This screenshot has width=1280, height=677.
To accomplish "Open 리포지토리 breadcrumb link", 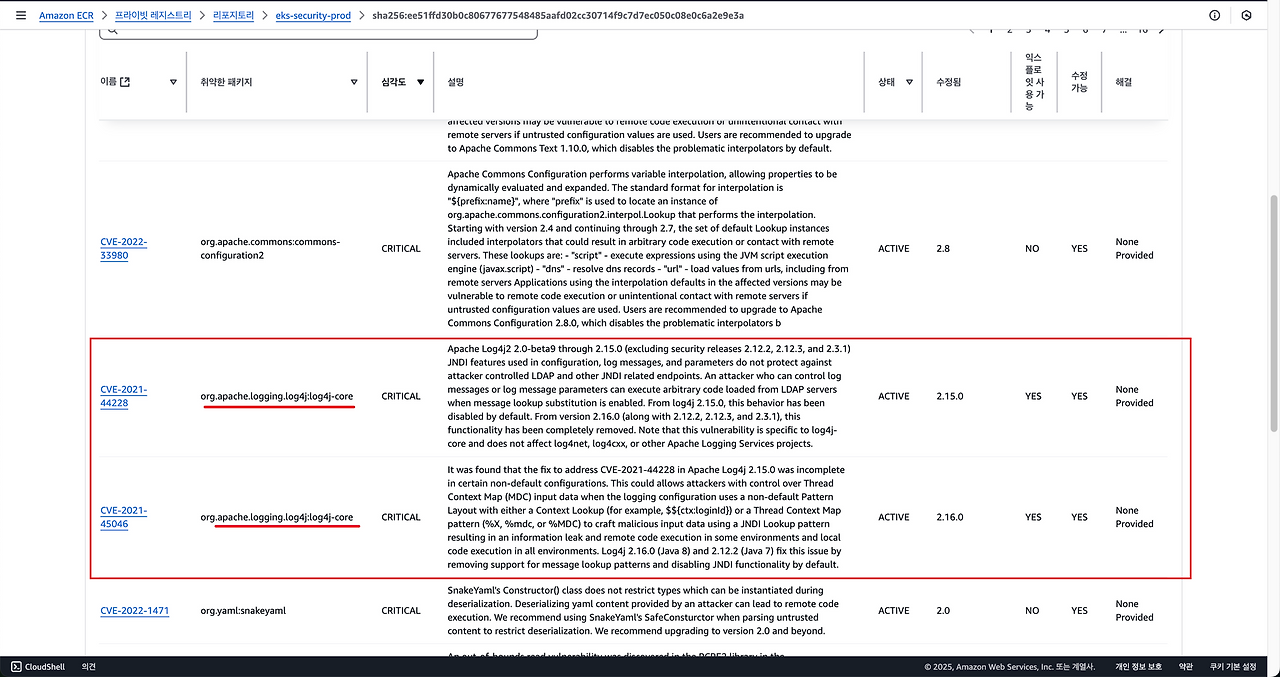I will tap(234, 16).
